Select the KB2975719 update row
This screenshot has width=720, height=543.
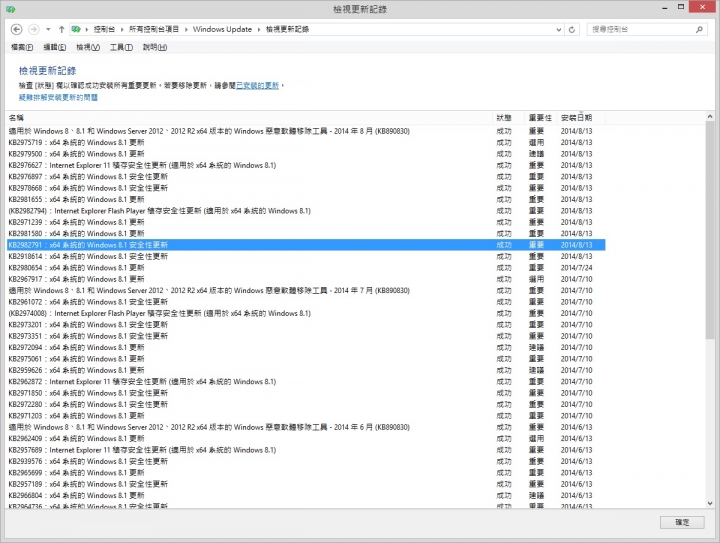[x=306, y=142]
